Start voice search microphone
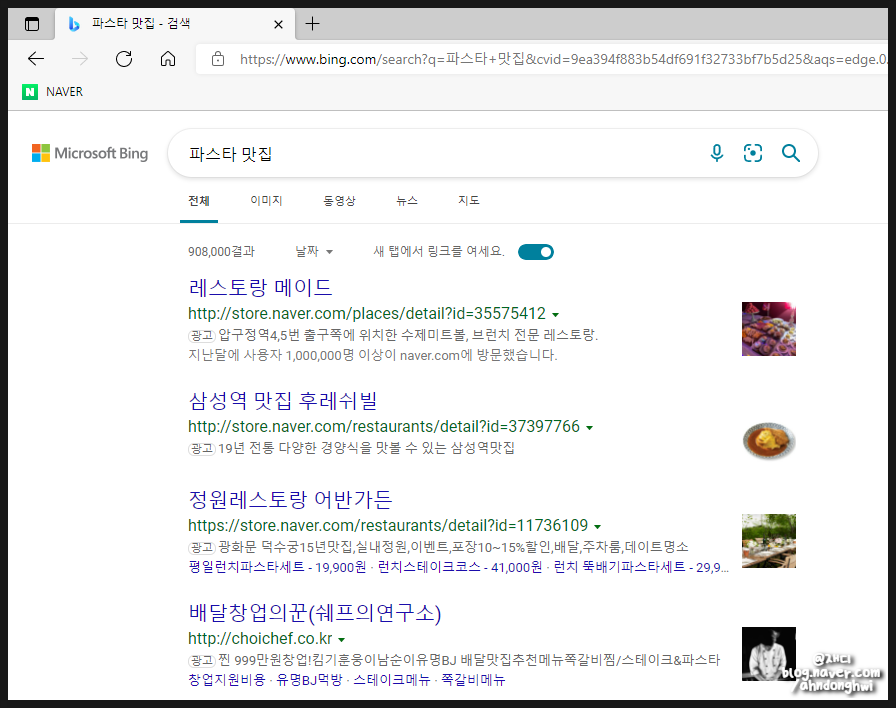The image size is (896, 708). [717, 153]
